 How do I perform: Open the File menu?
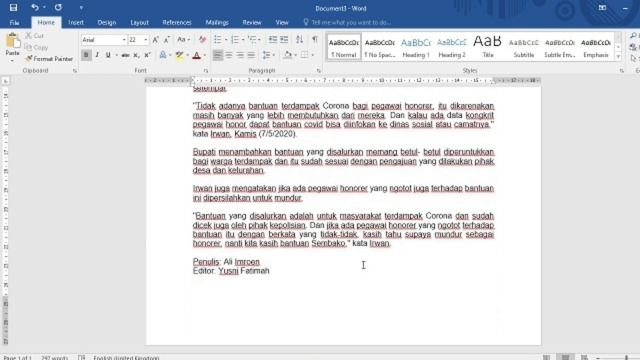coord(14,22)
